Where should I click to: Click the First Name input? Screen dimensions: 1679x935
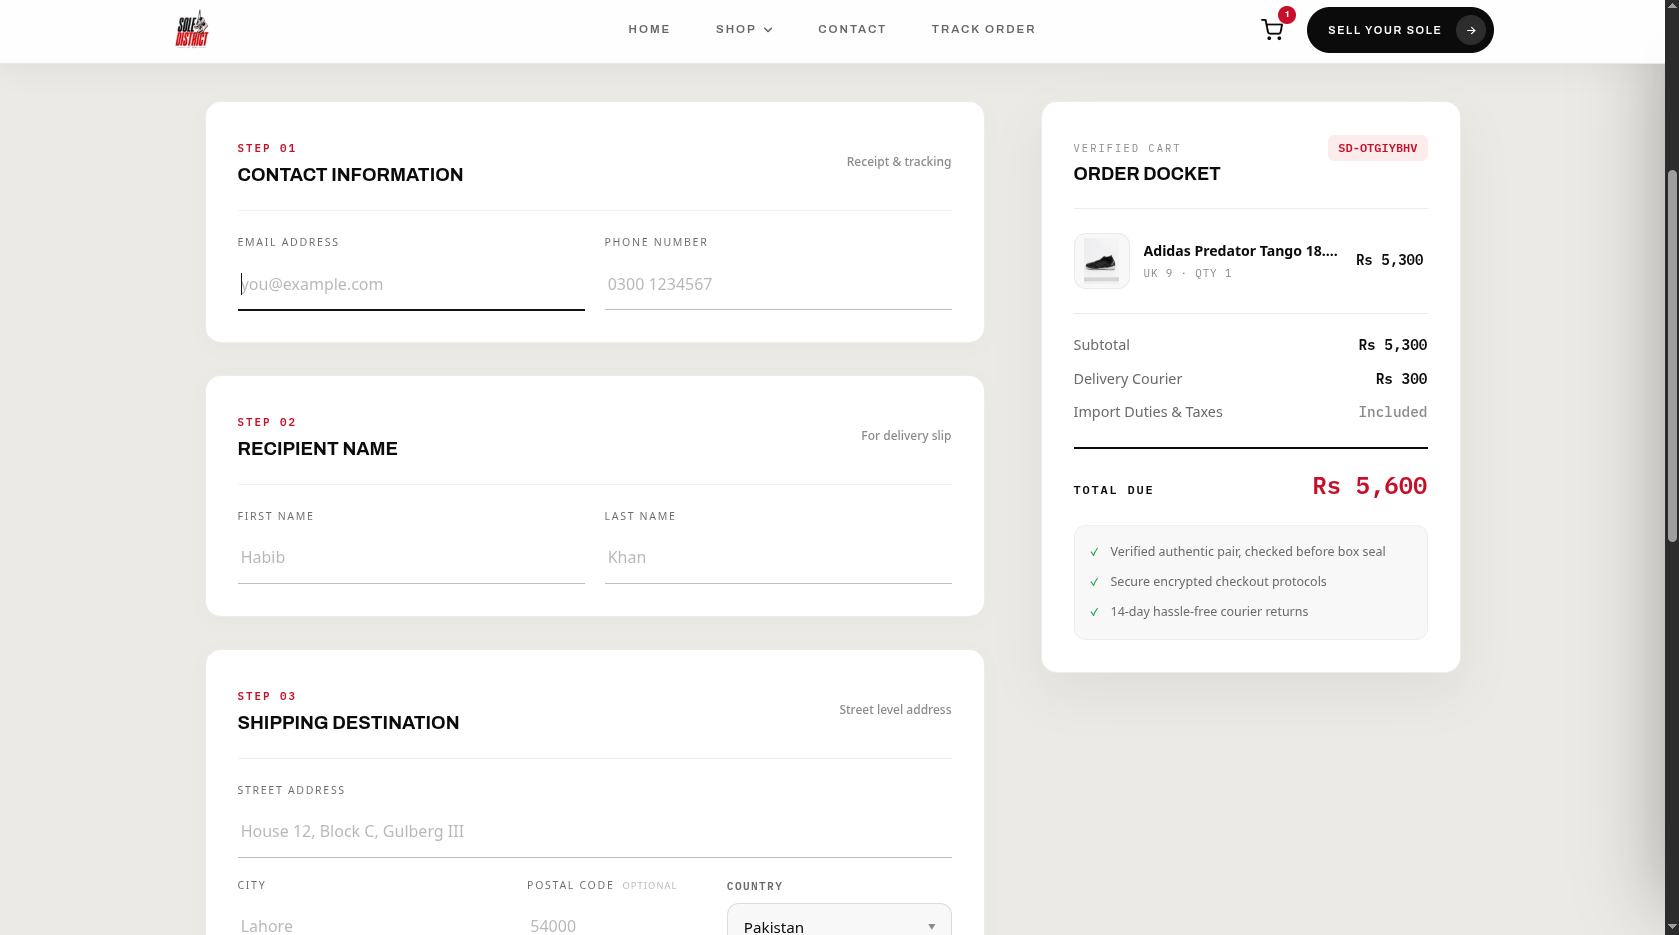pos(411,557)
